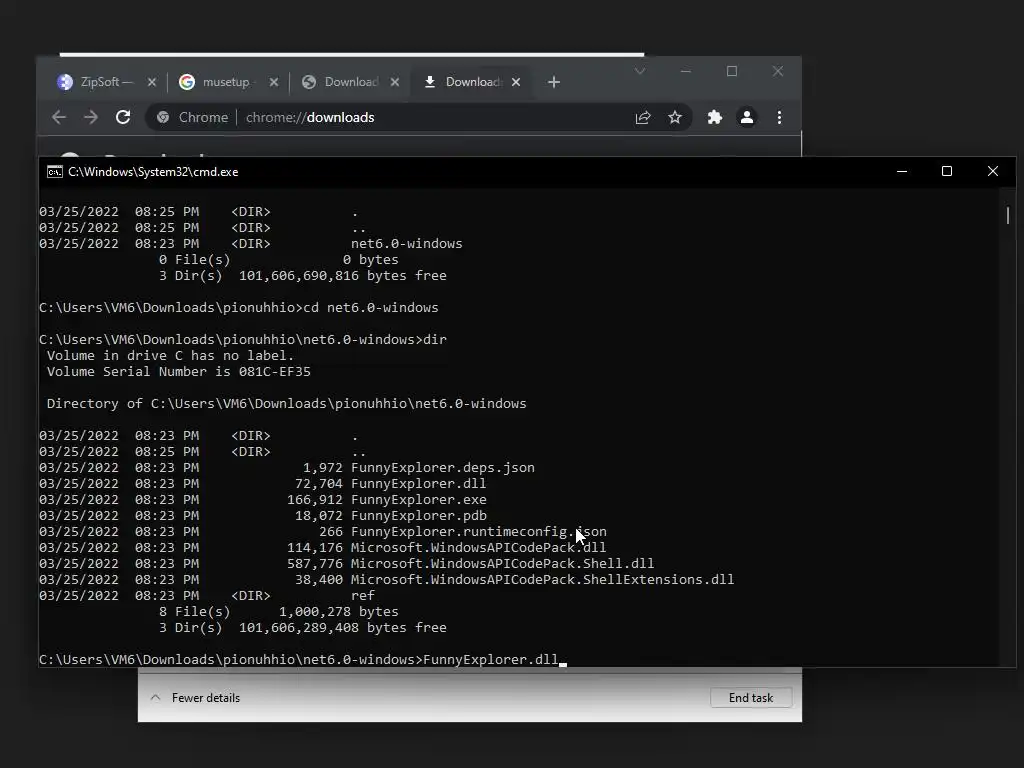Click FunnyExplorer.pdb in directory listing
The width and height of the screenshot is (1024, 768).
pos(418,515)
